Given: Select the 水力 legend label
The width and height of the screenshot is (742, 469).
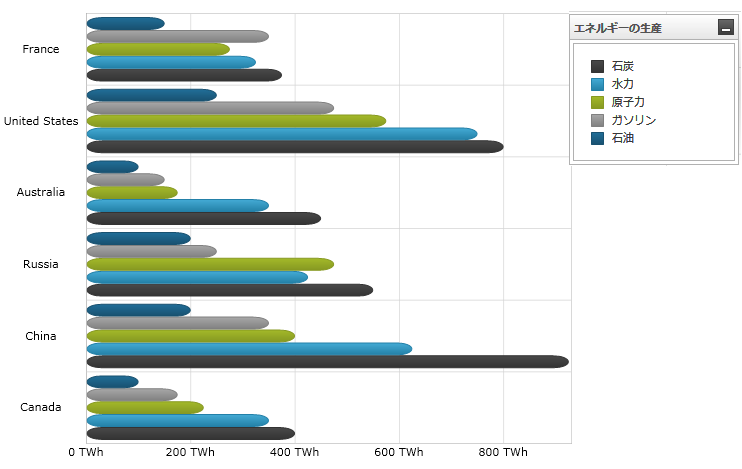Looking at the screenshot, I should point(622,84).
